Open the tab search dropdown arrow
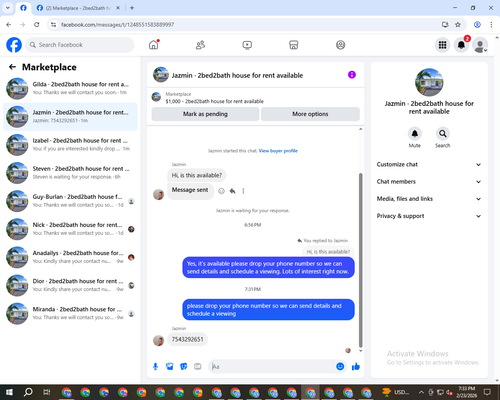Image resolution: width=500 pixels, height=400 pixels. [8, 8]
